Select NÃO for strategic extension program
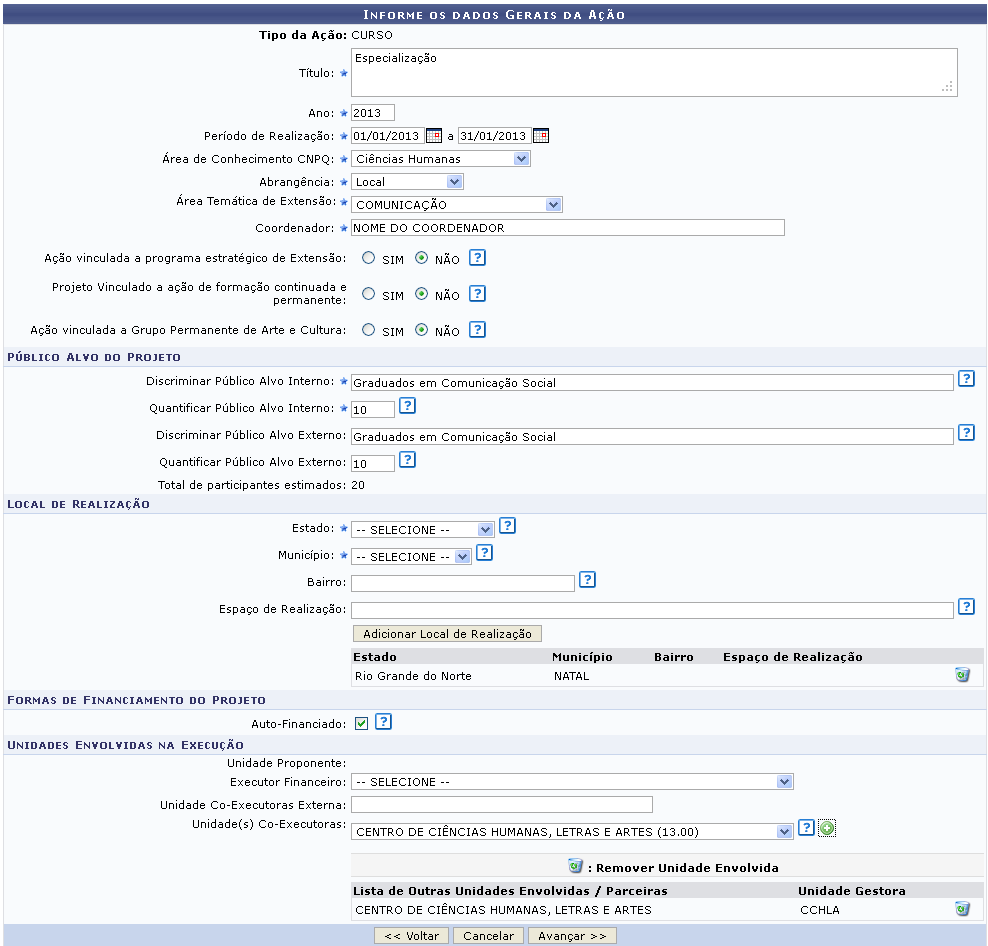988x946 pixels. (422, 258)
